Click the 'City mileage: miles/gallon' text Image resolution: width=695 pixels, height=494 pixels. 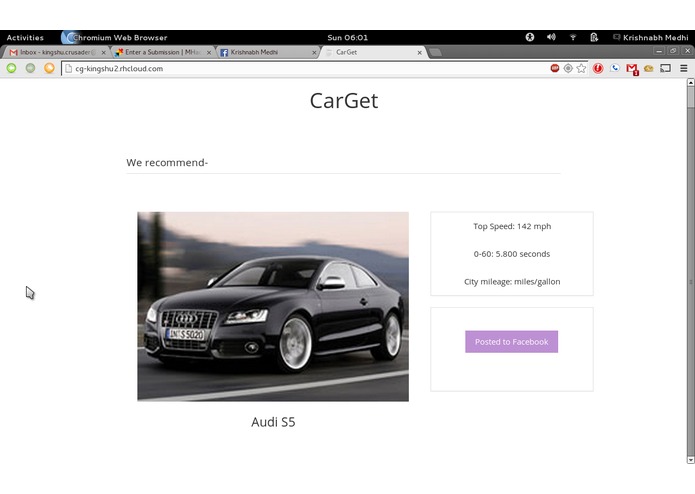tap(512, 281)
